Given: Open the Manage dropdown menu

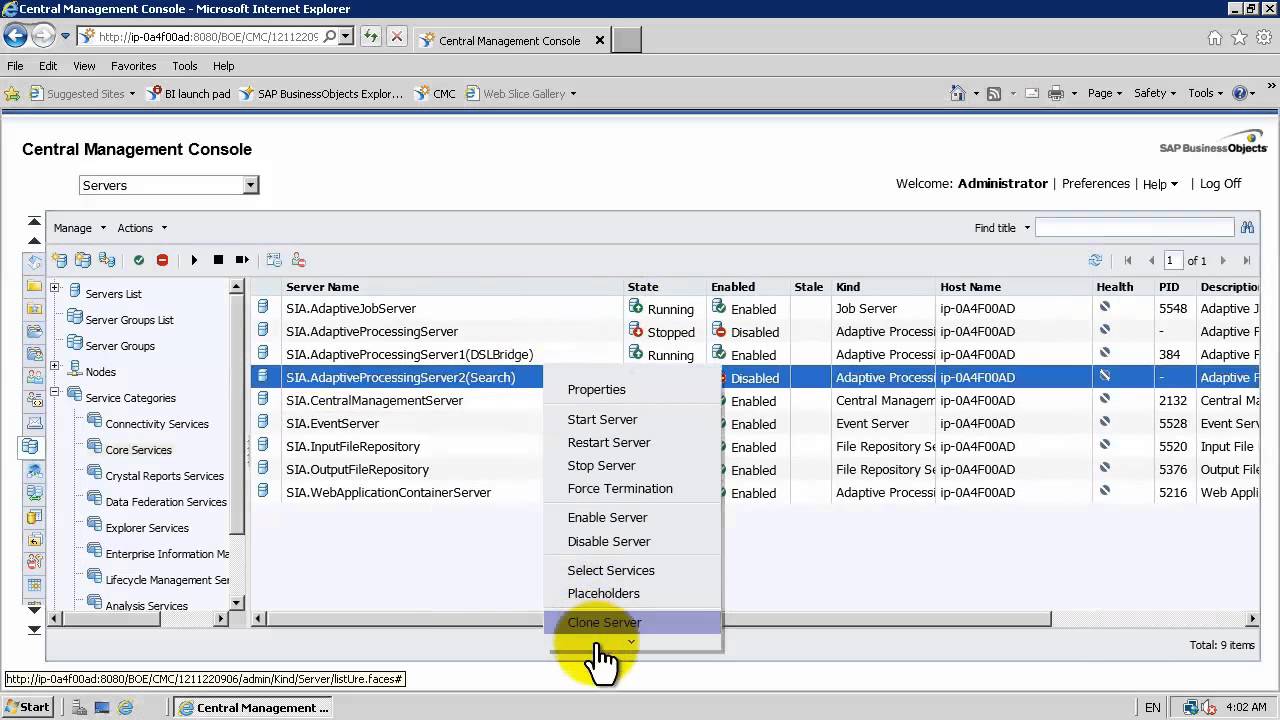Looking at the screenshot, I should coord(79,228).
